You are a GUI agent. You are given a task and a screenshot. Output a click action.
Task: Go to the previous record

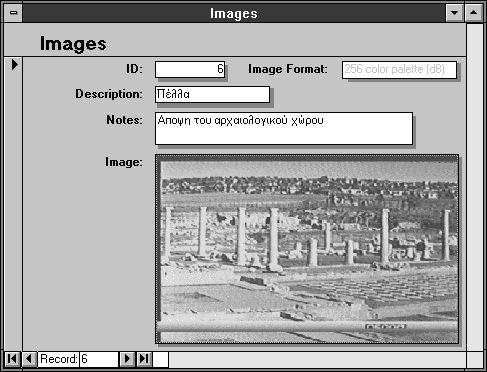tap(30, 359)
